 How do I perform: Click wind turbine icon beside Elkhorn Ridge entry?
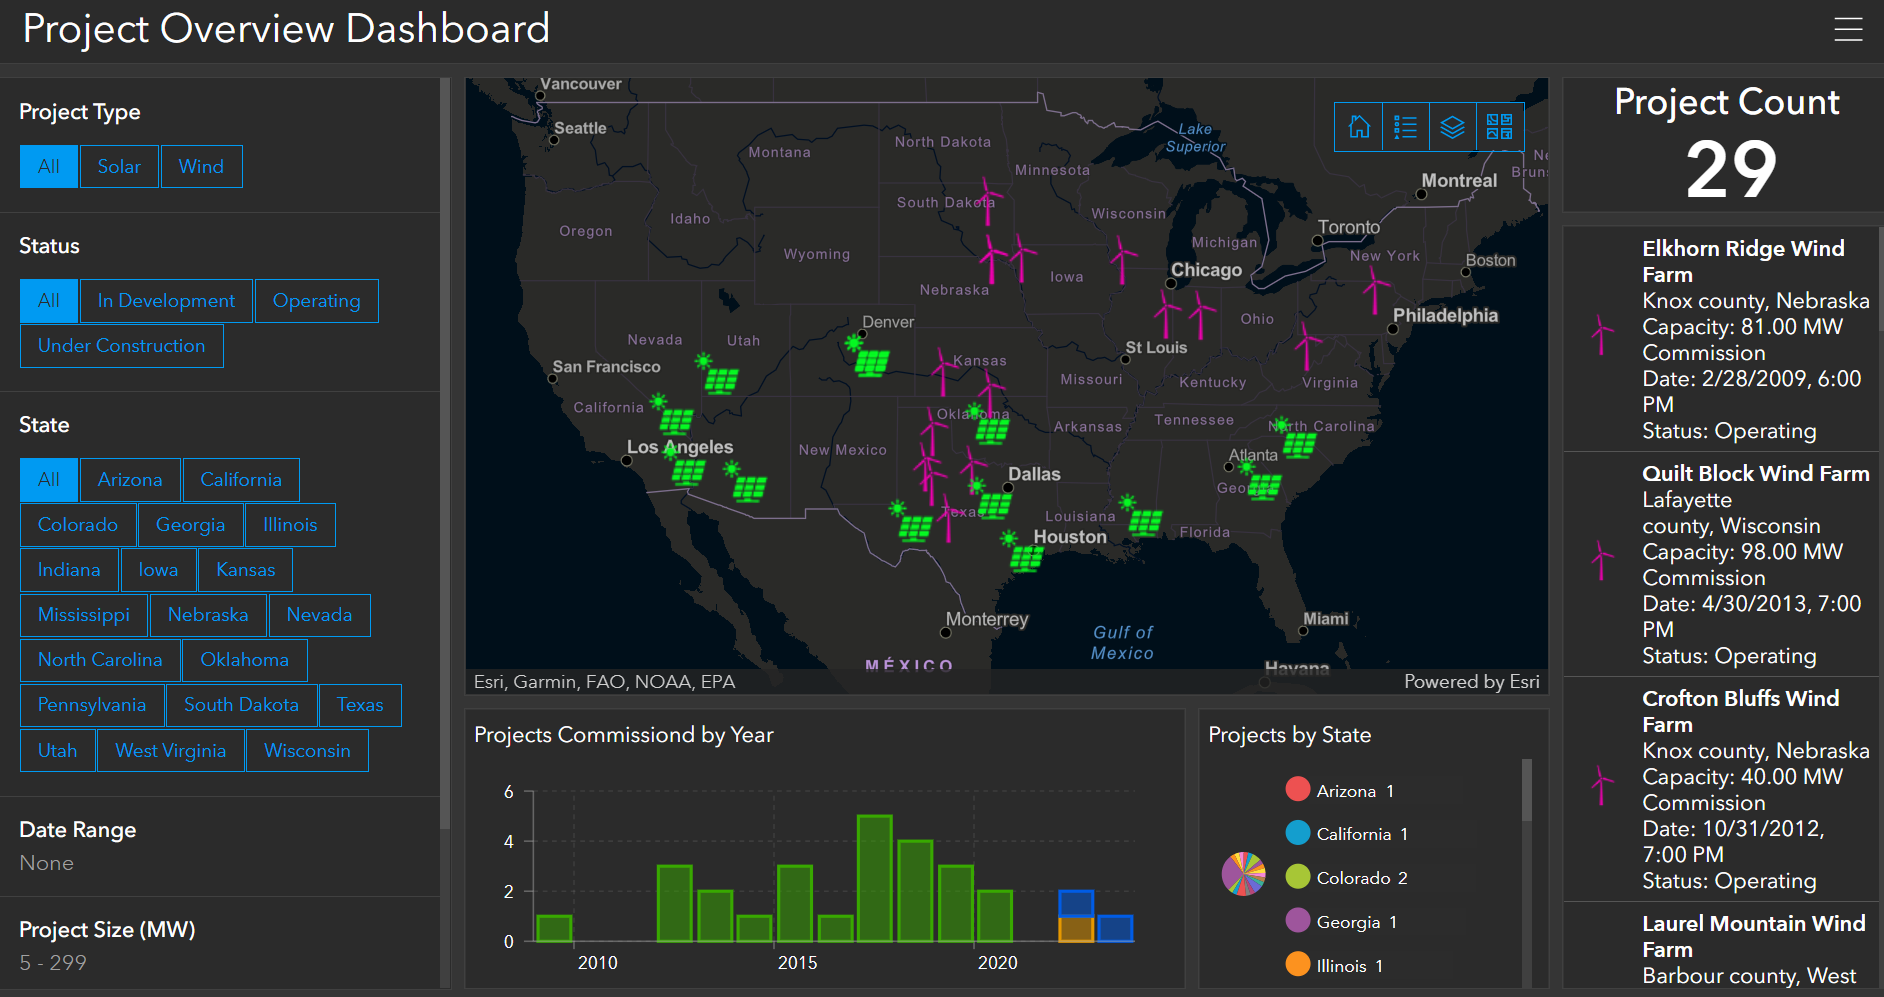(1602, 335)
